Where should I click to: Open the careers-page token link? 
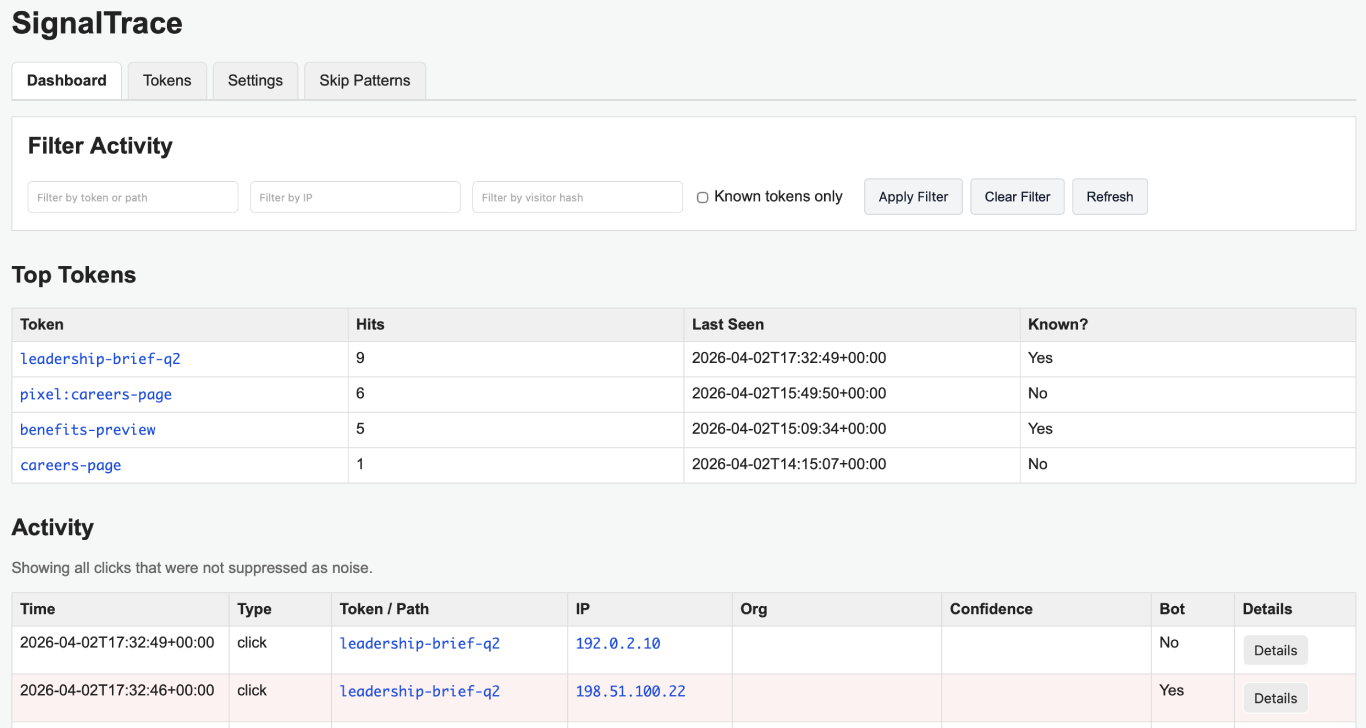[x=70, y=464]
